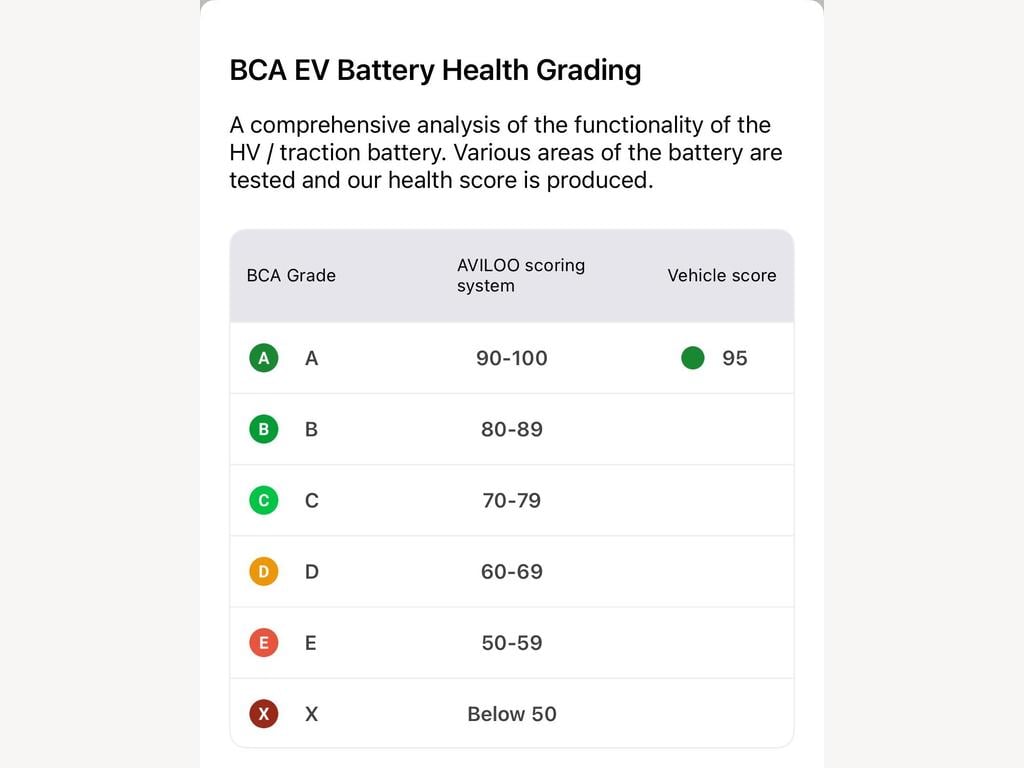Click the Below 50 score text

(x=512, y=714)
